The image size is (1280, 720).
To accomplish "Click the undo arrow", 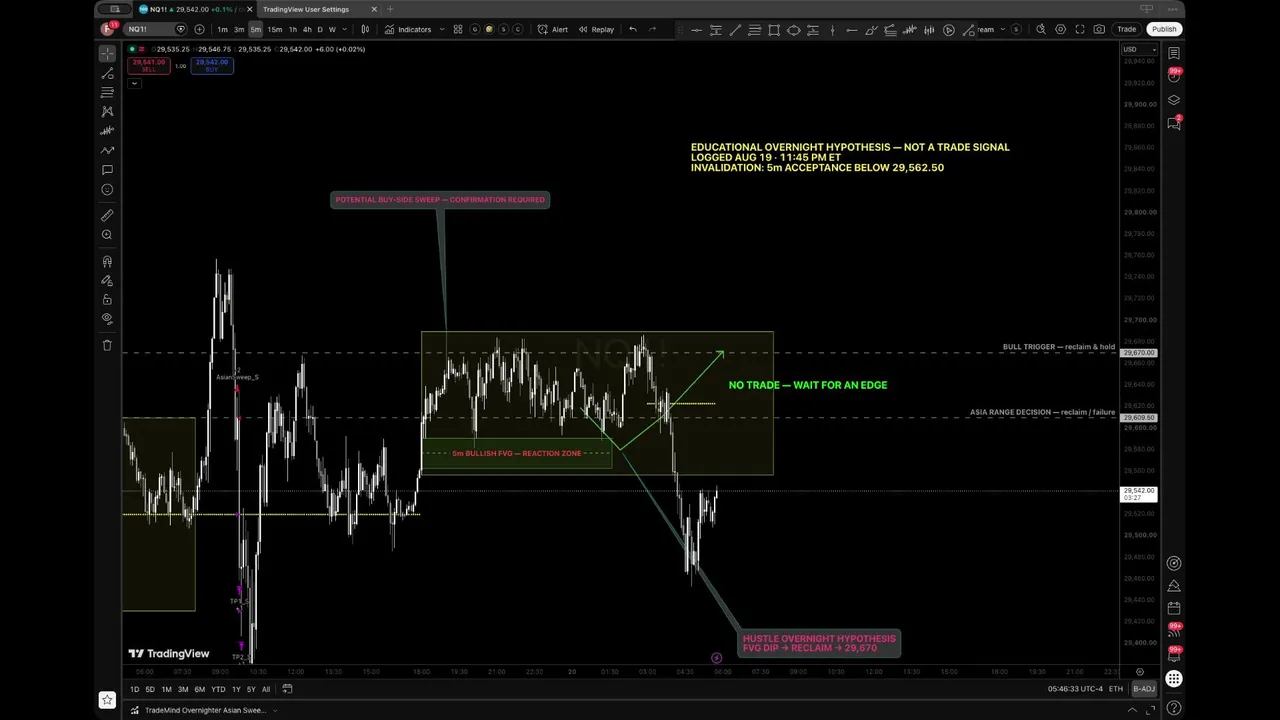I will click(x=632, y=29).
